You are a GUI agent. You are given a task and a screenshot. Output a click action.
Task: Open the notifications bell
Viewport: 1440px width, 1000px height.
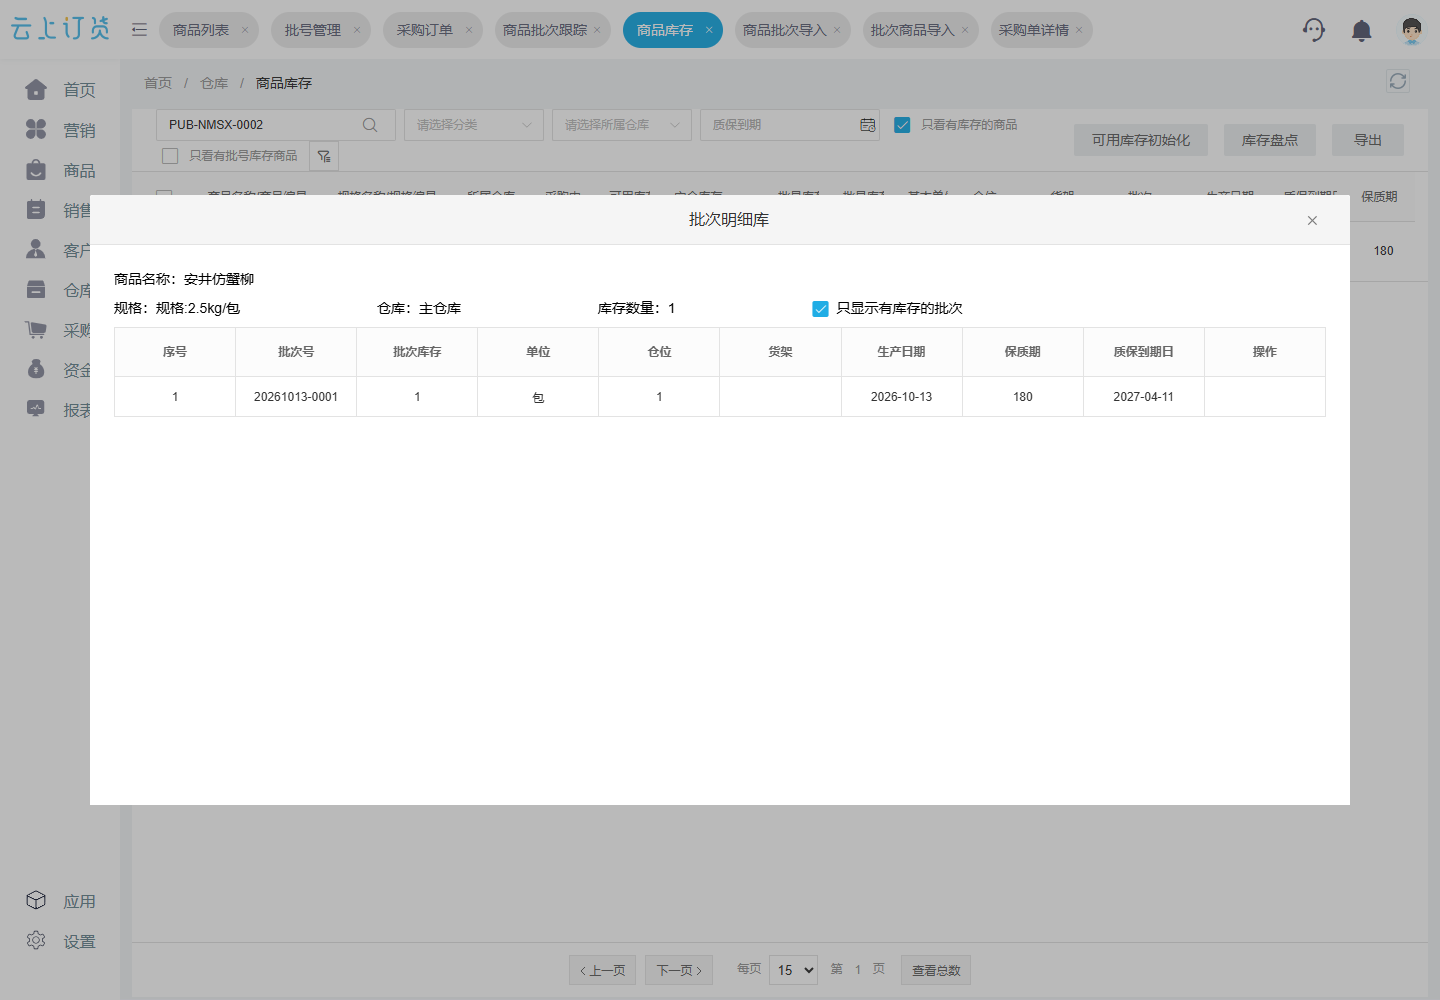tap(1361, 31)
